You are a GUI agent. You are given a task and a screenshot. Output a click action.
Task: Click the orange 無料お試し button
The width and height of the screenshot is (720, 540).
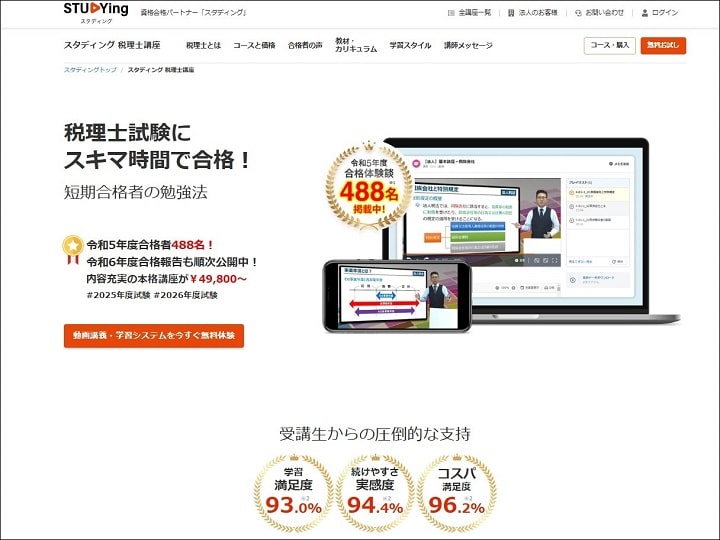(663, 45)
